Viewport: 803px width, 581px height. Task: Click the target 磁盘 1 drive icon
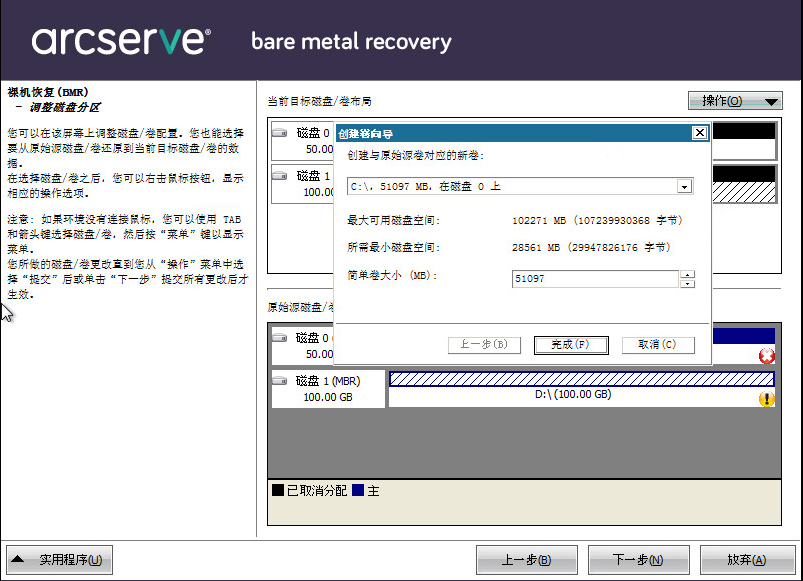pyautogui.click(x=279, y=176)
